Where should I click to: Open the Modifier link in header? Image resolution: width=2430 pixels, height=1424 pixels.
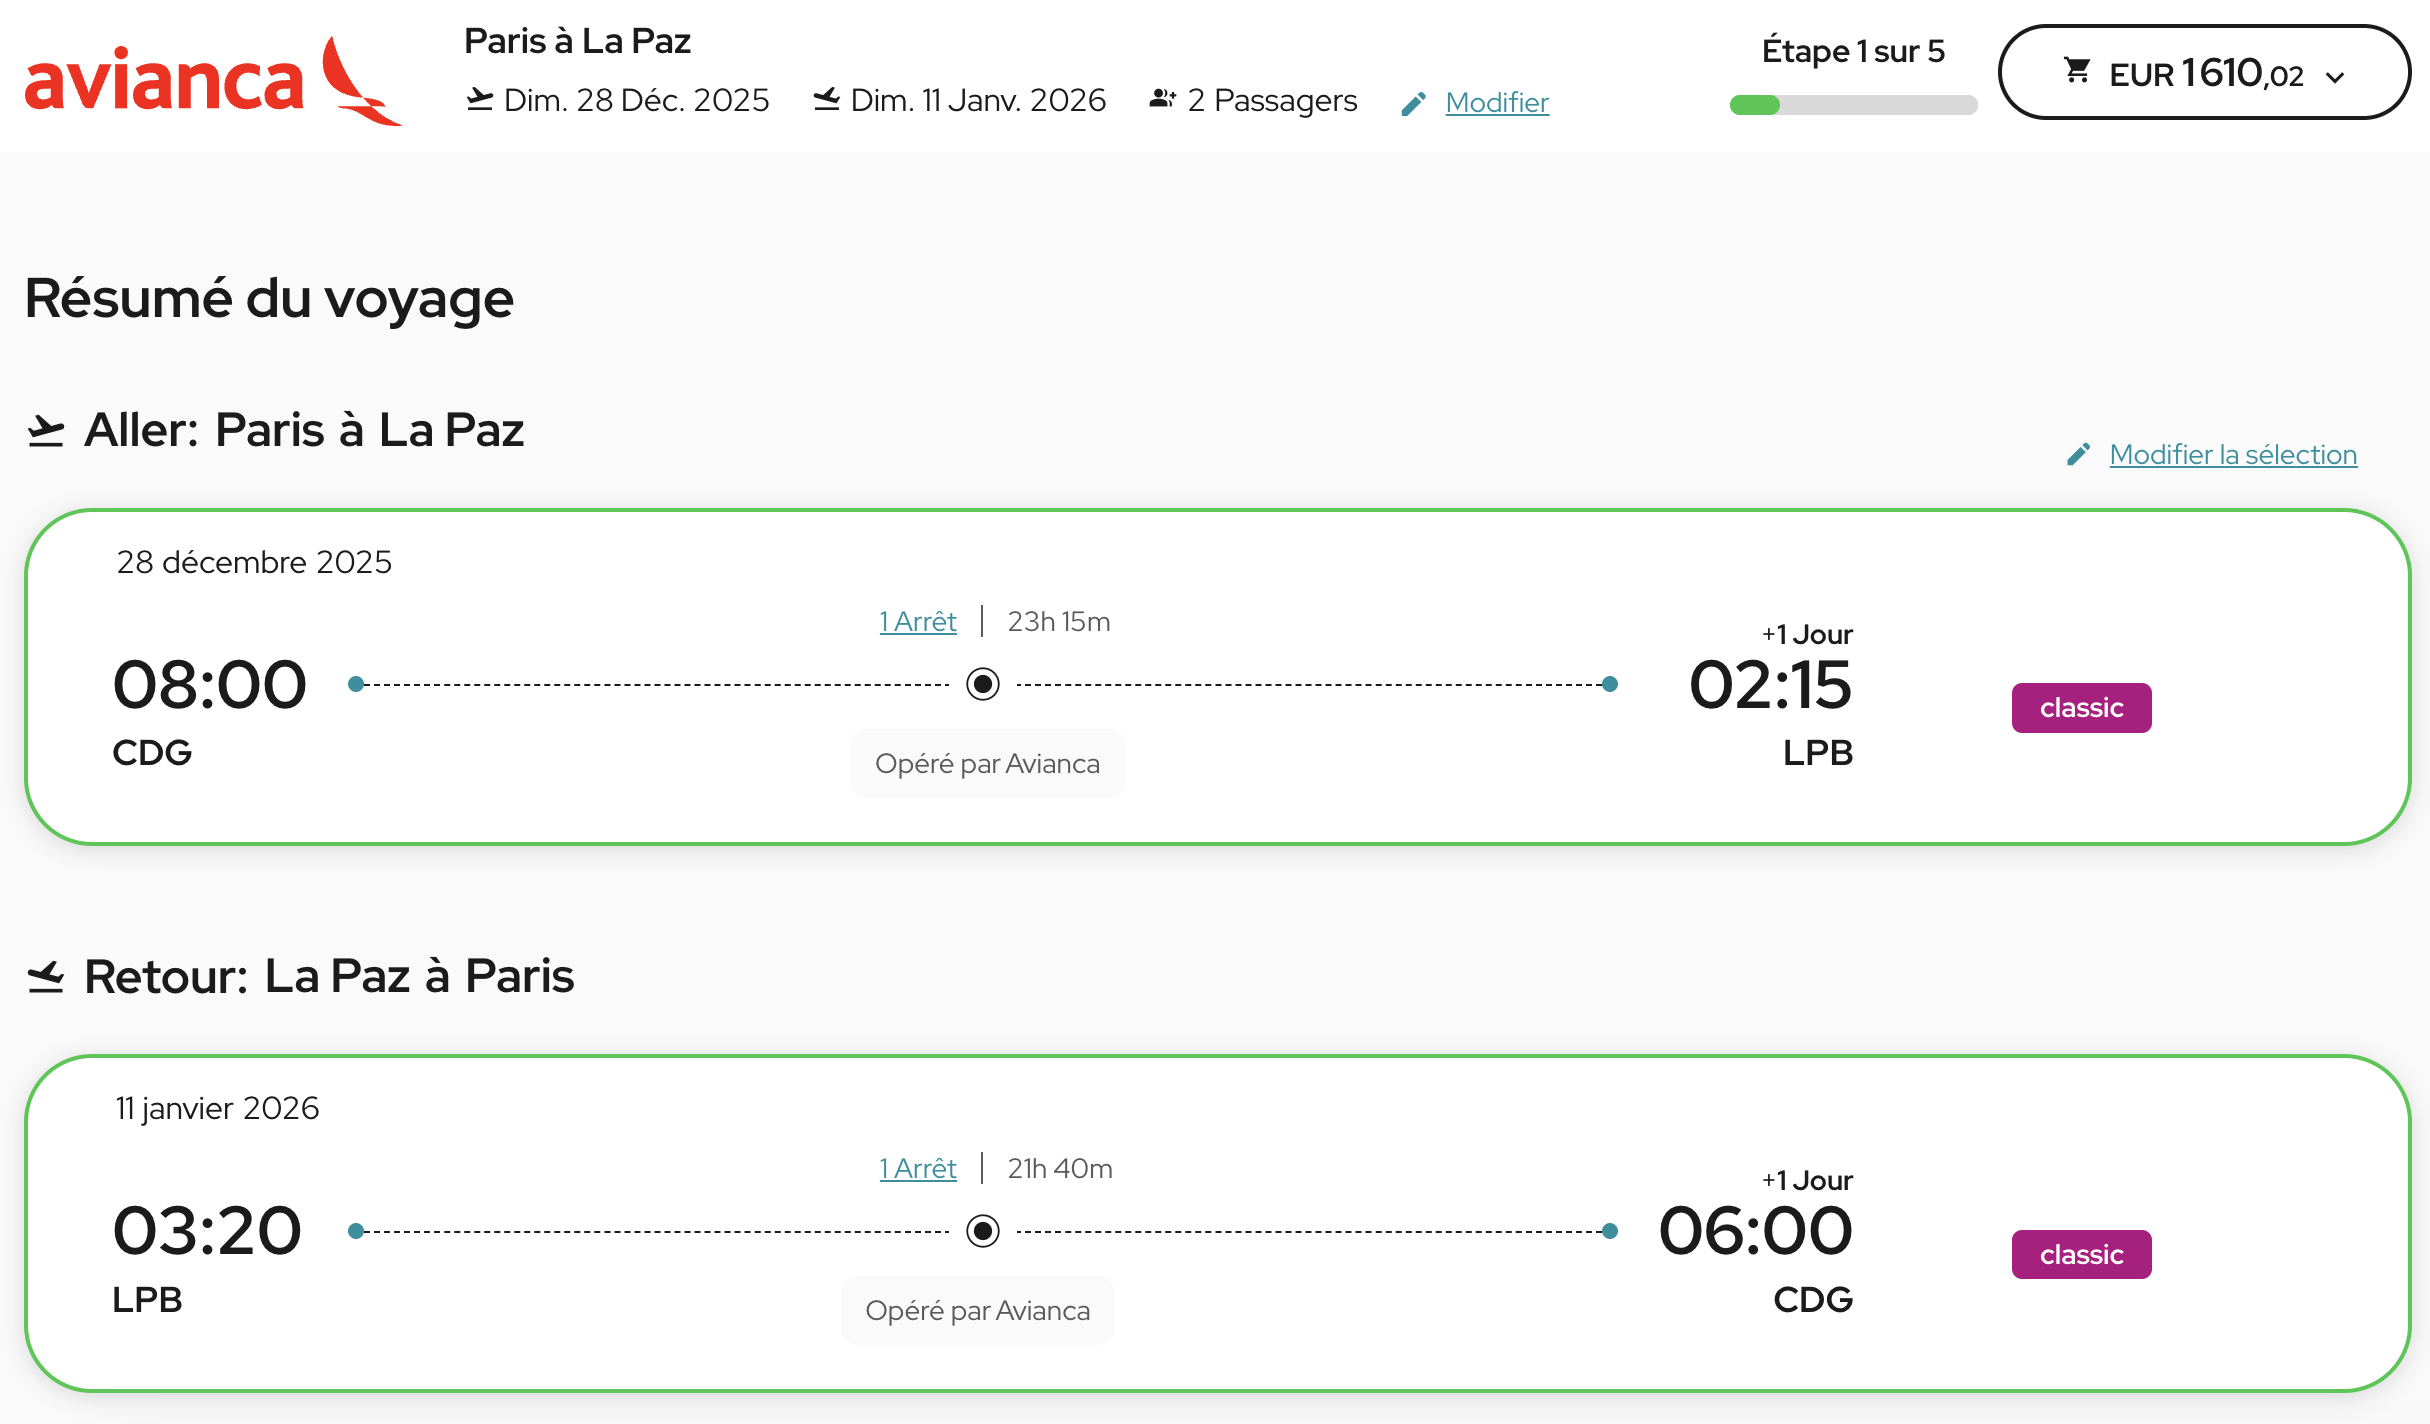tap(1497, 103)
